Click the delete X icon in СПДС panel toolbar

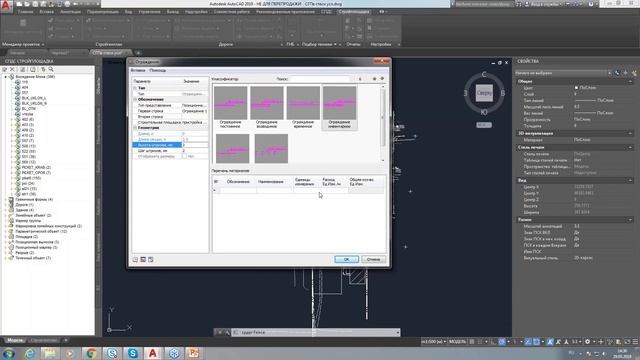tap(12, 70)
